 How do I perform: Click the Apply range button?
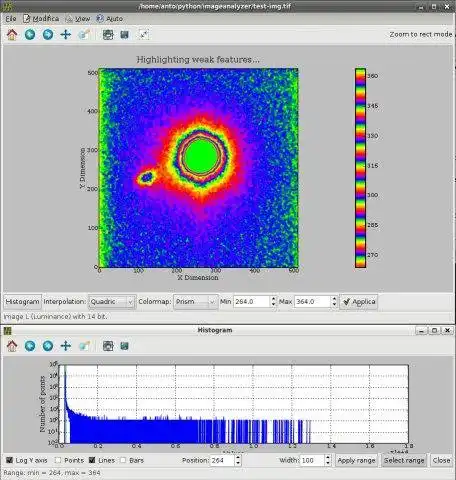(356, 461)
